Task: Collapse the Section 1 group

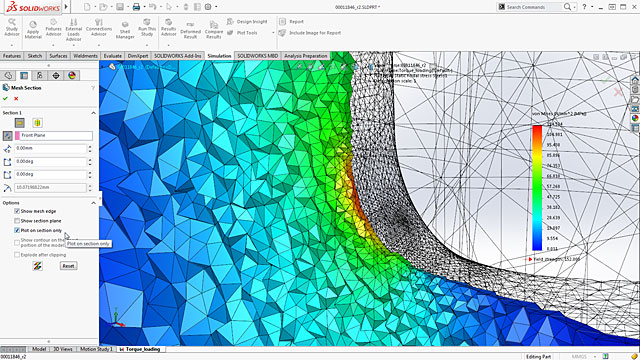Action: [93, 113]
